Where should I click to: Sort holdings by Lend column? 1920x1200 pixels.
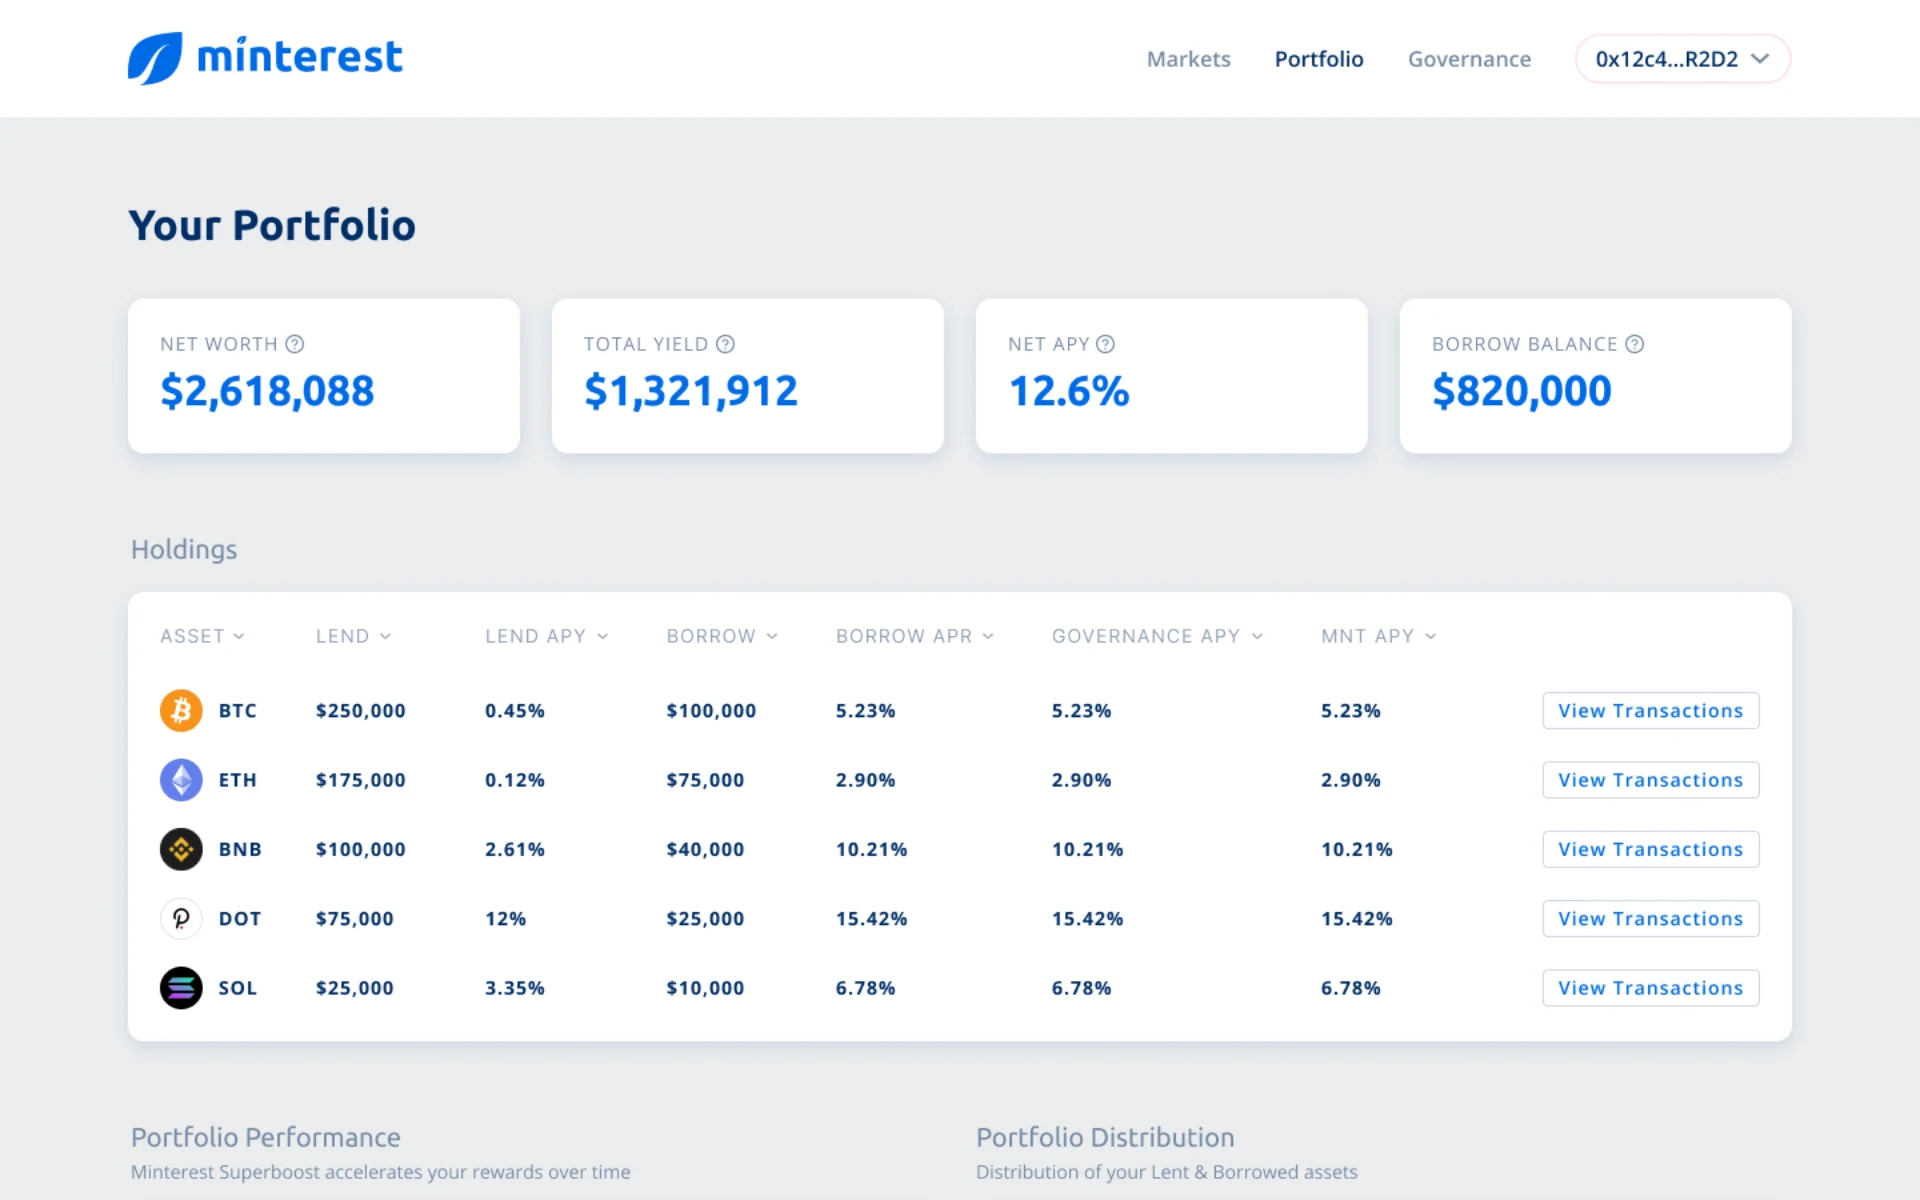[x=353, y=636]
